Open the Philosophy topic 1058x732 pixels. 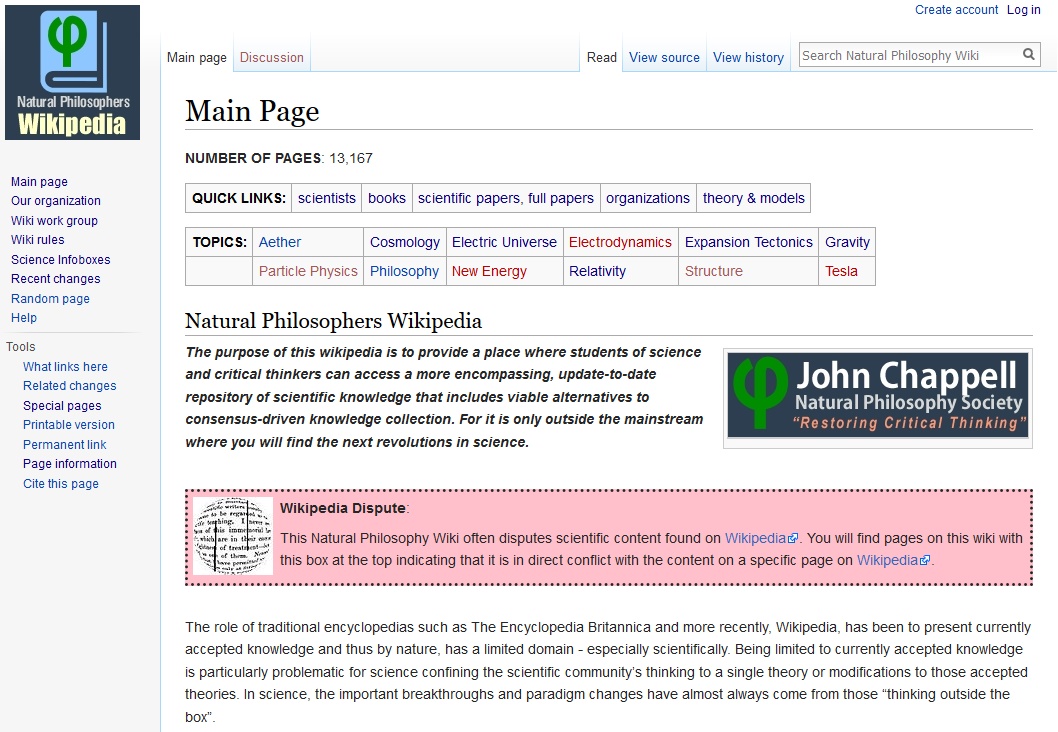click(x=404, y=271)
